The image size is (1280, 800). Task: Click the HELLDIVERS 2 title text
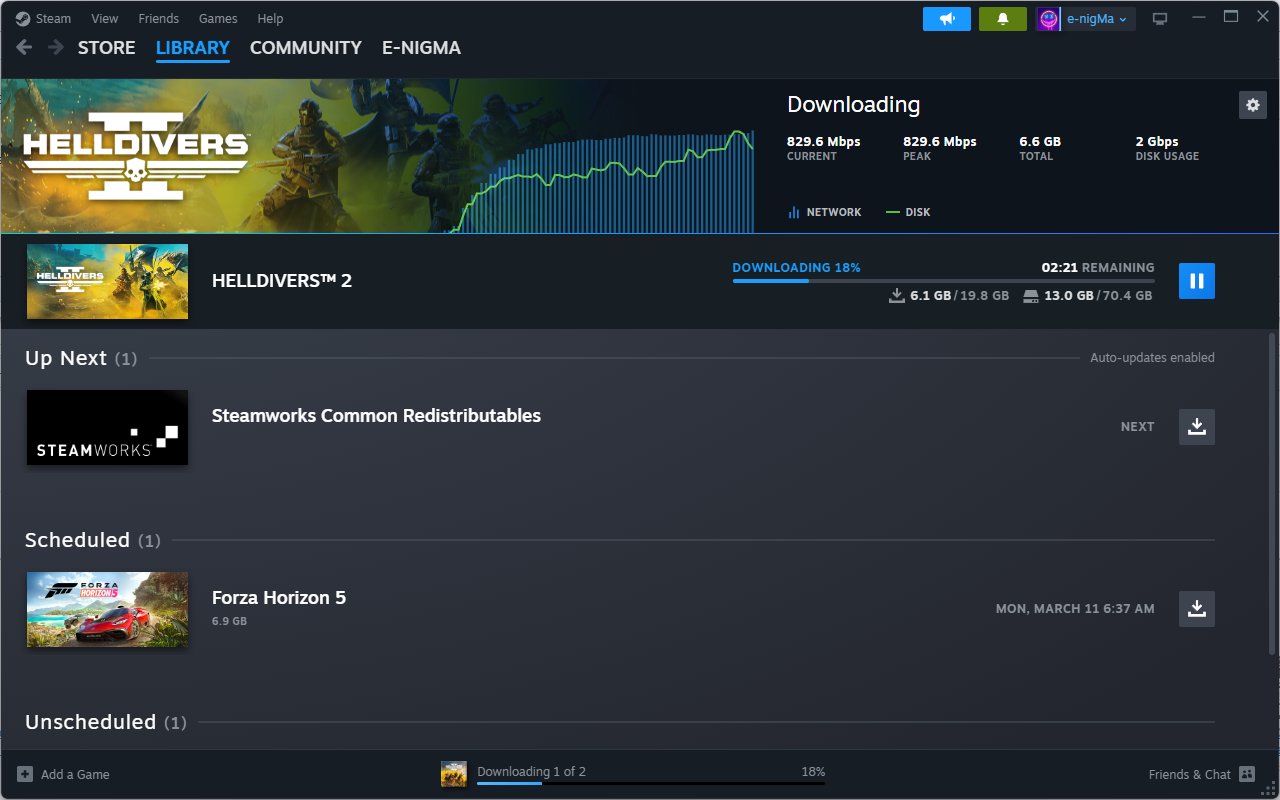point(282,281)
